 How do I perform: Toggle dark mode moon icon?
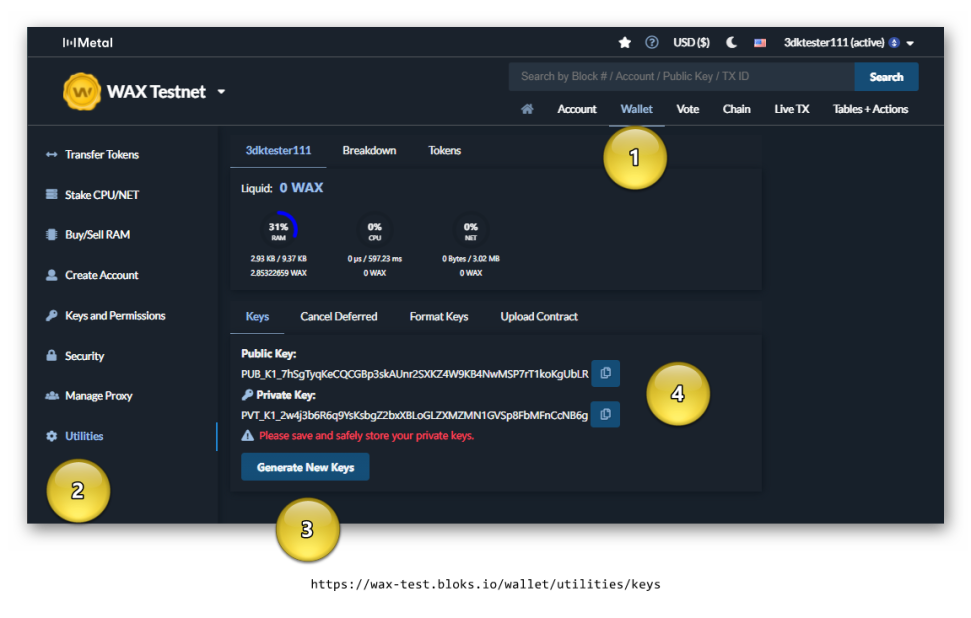point(731,43)
